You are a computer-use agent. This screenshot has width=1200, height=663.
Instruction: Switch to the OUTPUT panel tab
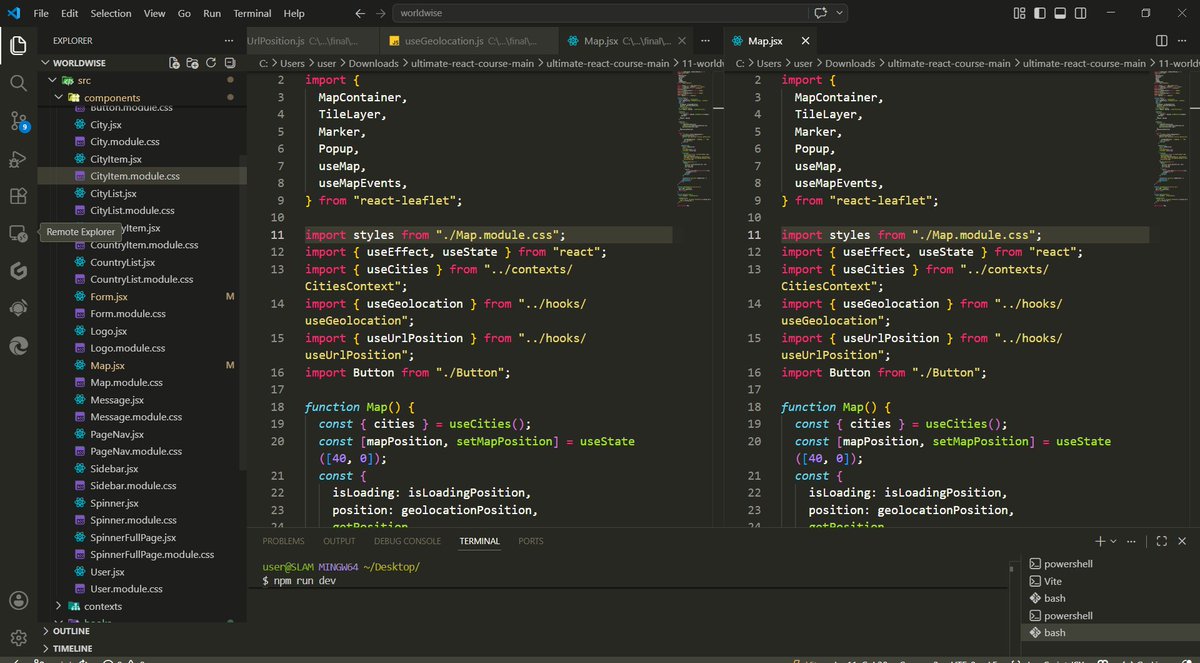pyautogui.click(x=339, y=541)
